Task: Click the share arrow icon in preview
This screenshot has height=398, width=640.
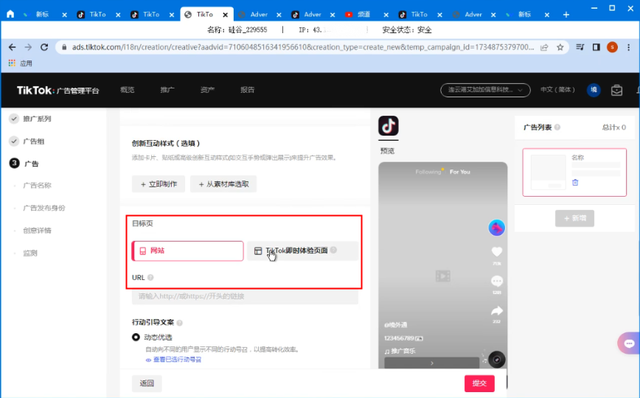Action: (497, 311)
